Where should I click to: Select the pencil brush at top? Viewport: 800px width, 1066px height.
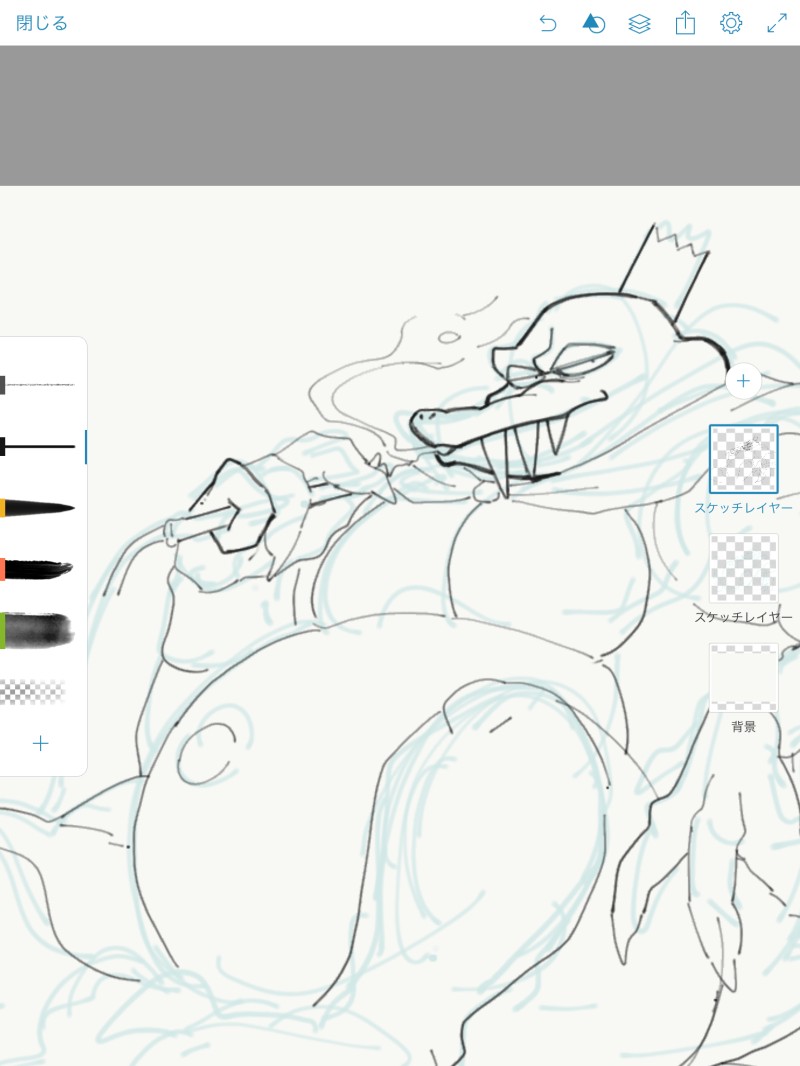tap(37, 385)
